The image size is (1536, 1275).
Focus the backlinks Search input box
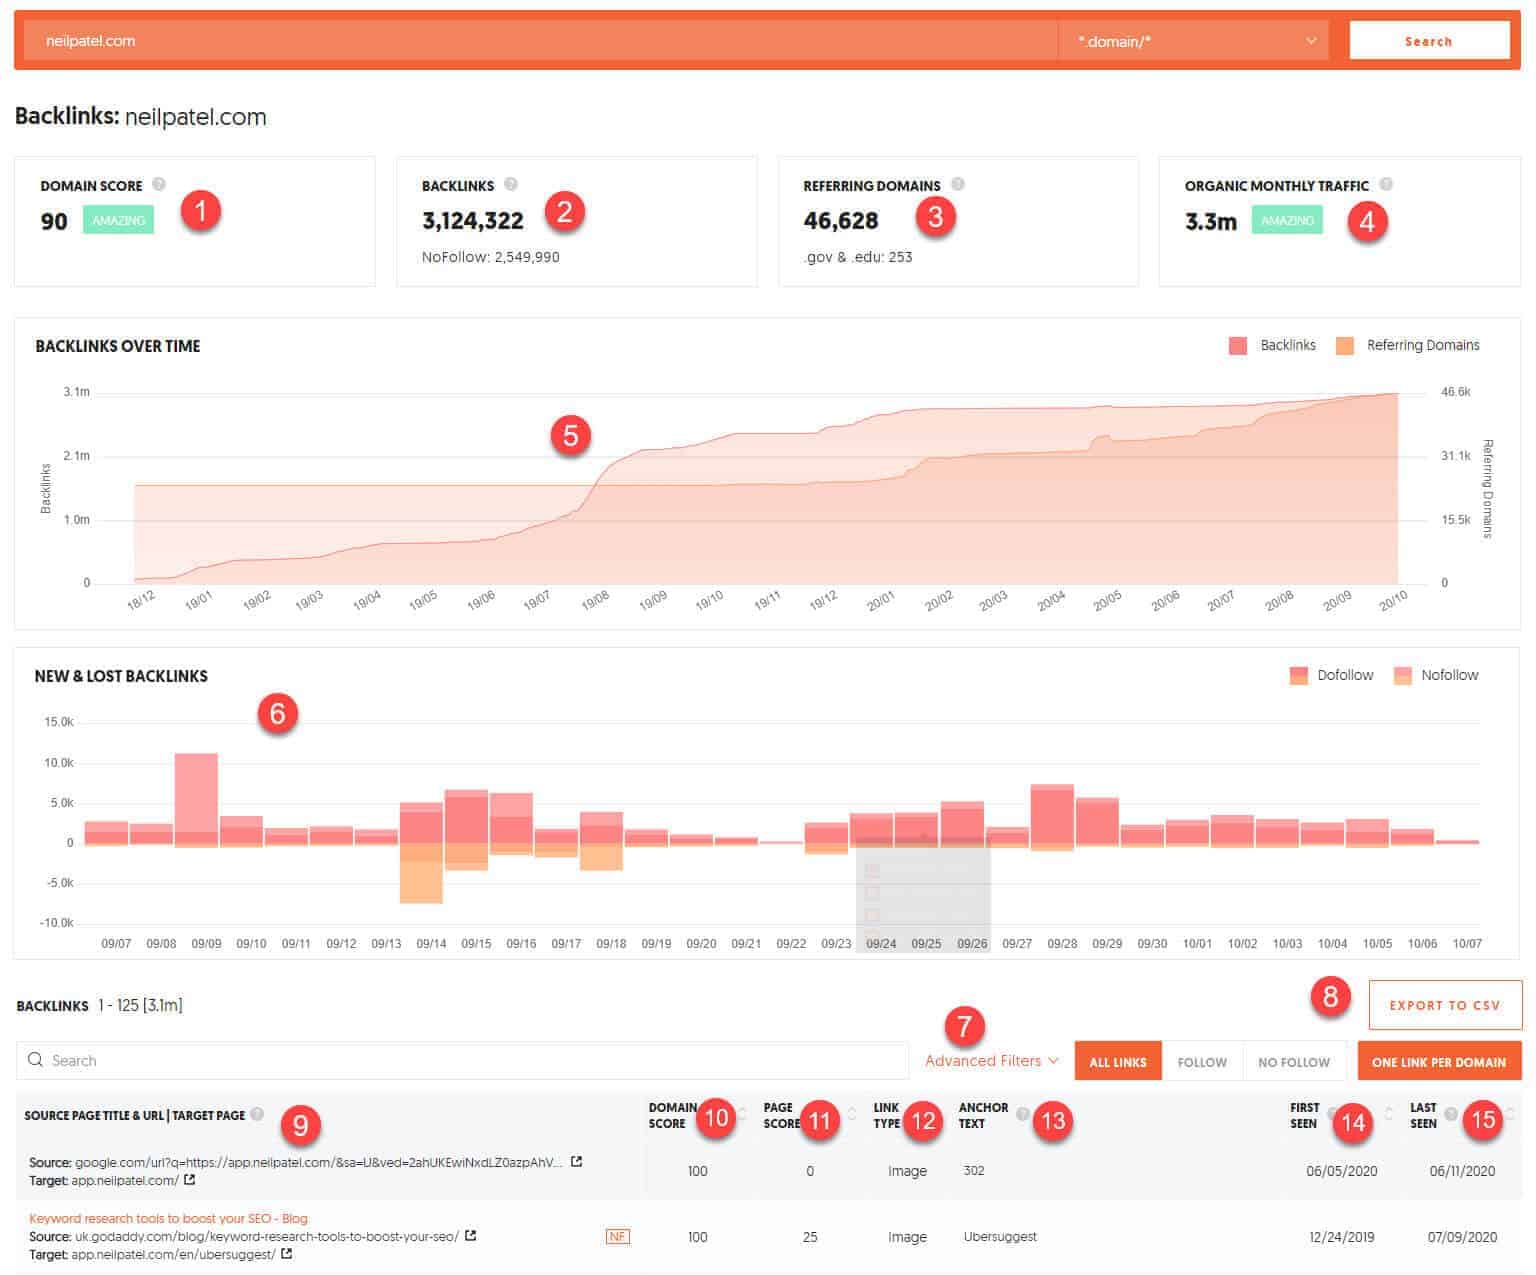462,1060
